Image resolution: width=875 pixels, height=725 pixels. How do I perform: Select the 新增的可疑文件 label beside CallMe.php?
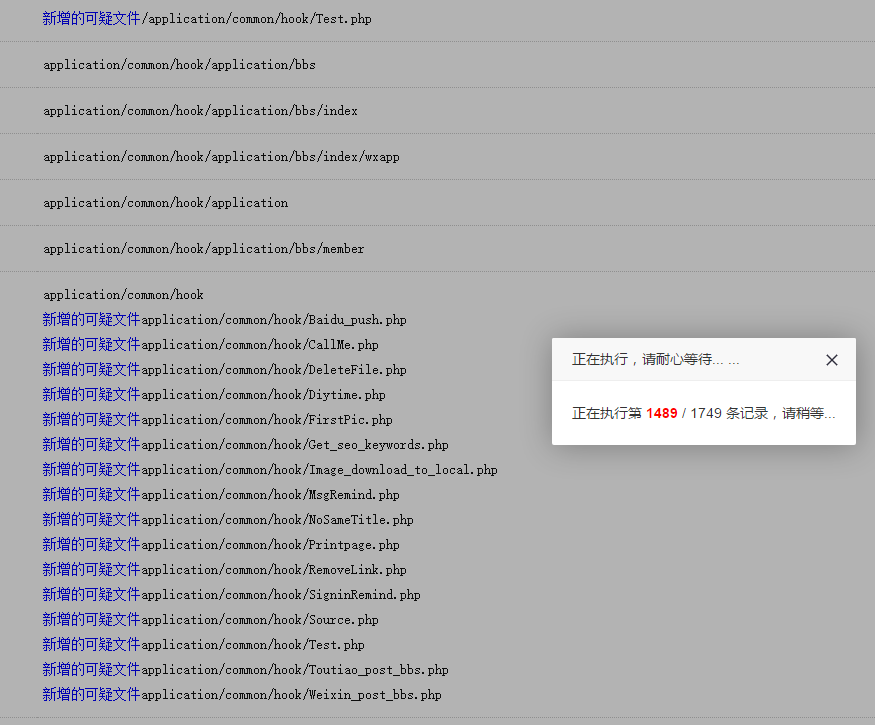91,345
